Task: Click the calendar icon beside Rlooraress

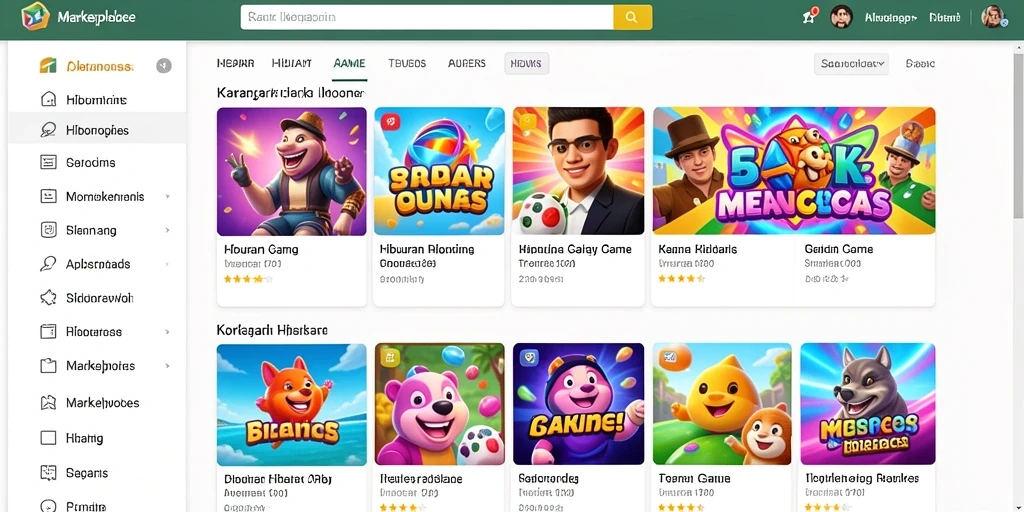Action: [48, 332]
